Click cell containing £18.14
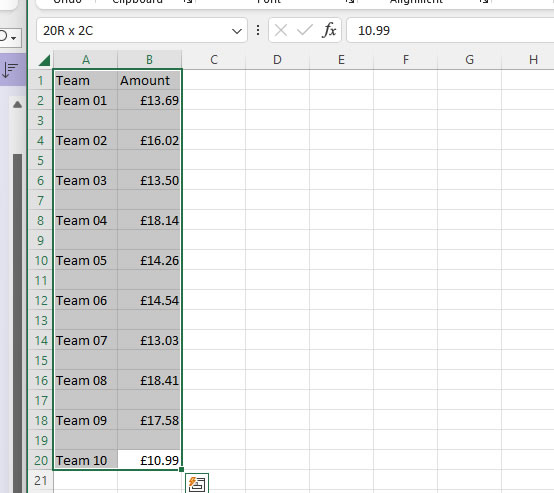This screenshot has width=554, height=493. click(x=149, y=221)
